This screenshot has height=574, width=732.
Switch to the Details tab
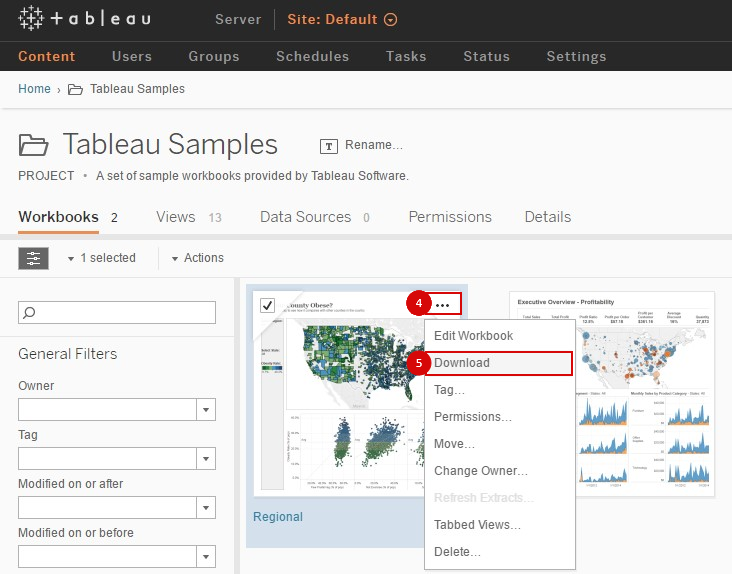click(x=548, y=217)
